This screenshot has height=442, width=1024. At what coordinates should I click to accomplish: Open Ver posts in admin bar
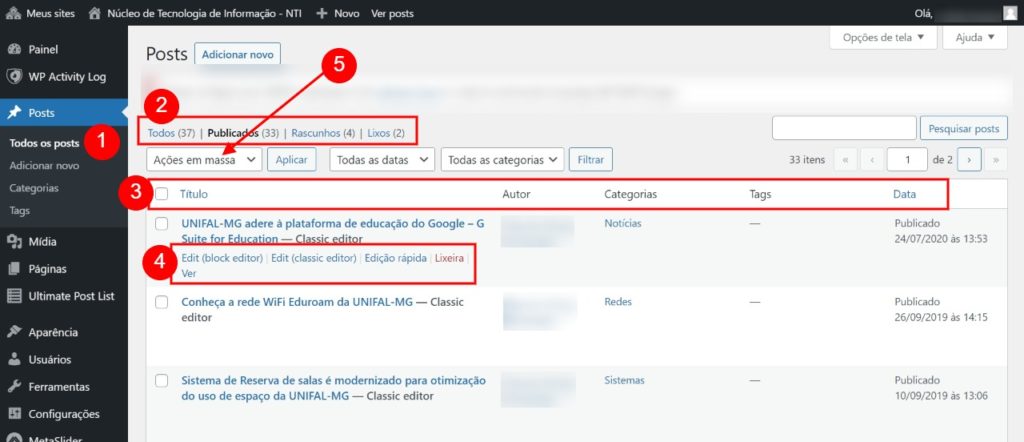point(392,13)
